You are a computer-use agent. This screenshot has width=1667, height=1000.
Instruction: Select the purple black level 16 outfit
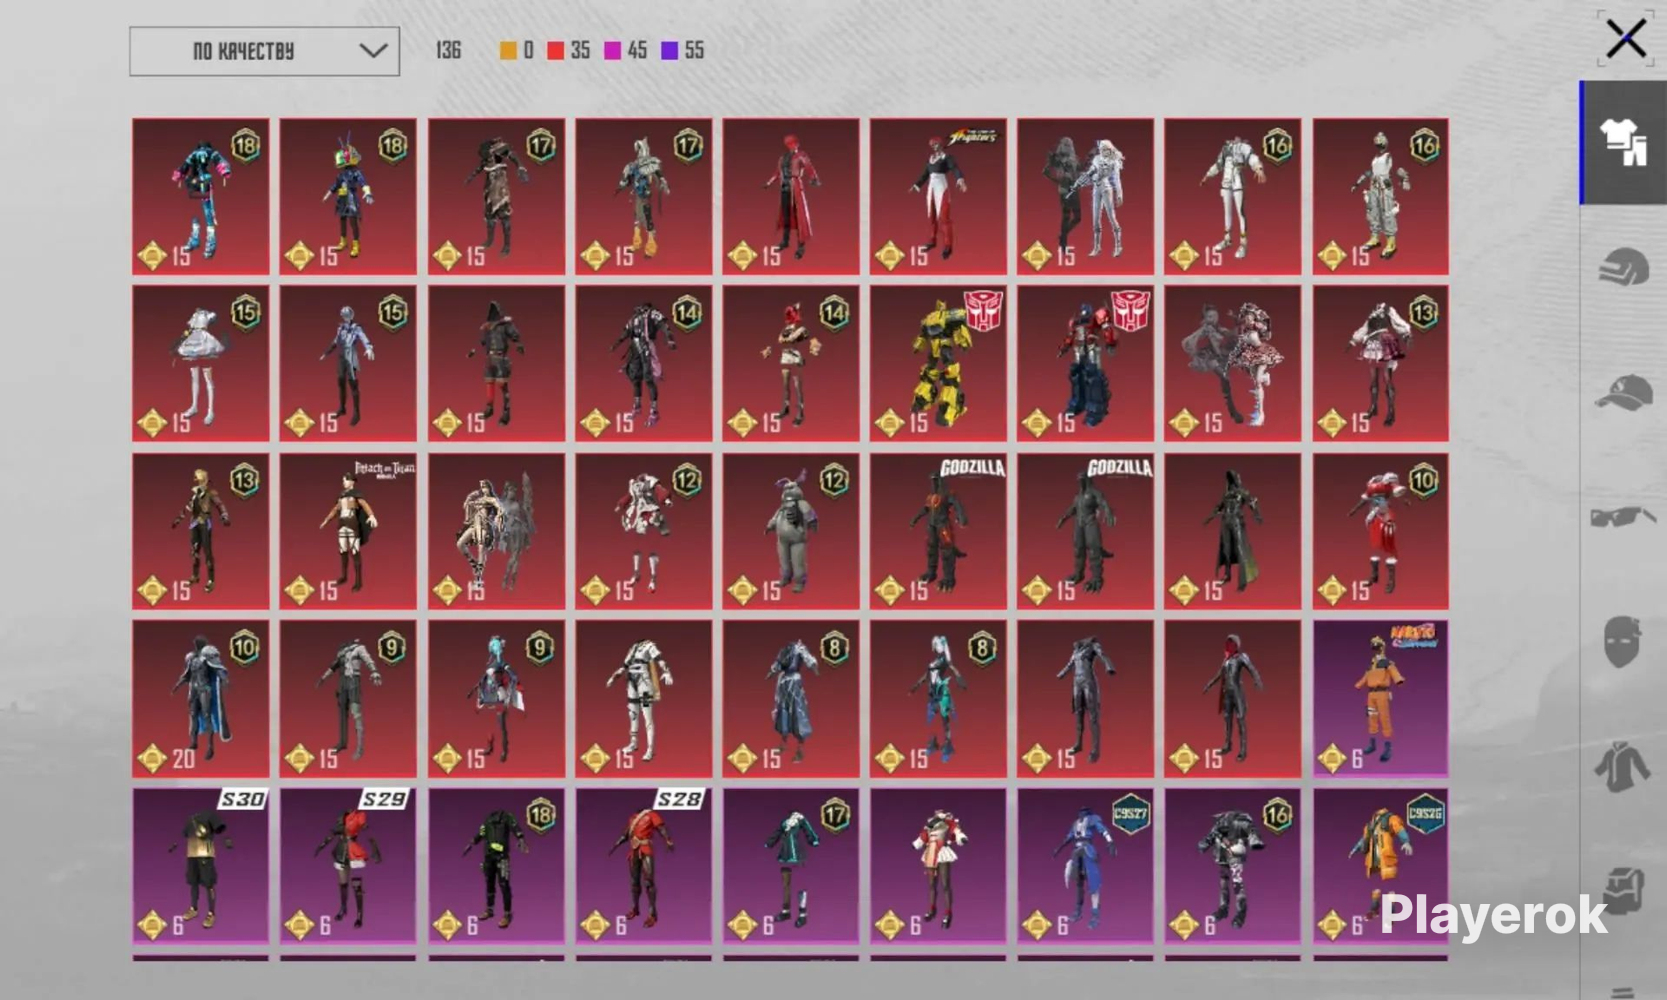click(1233, 866)
